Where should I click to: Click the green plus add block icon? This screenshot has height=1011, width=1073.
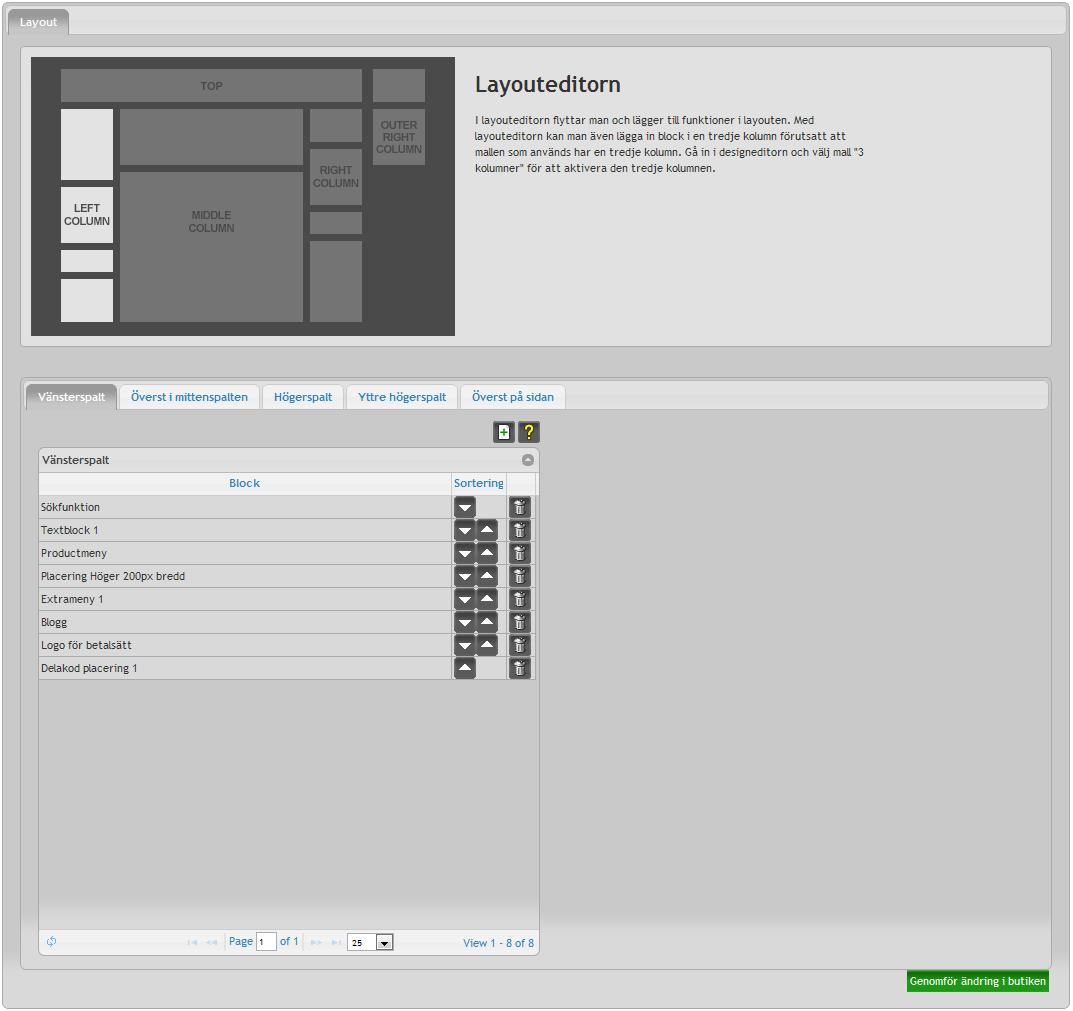coord(504,432)
